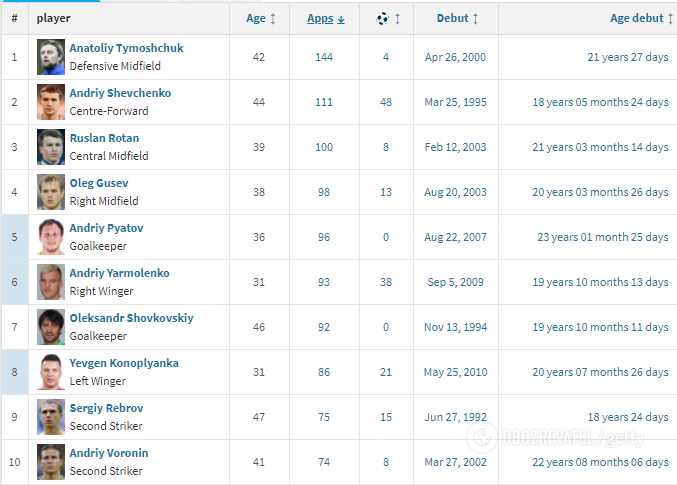The image size is (677, 485).
Task: Sort by Age debut column header
Action: click(x=639, y=18)
